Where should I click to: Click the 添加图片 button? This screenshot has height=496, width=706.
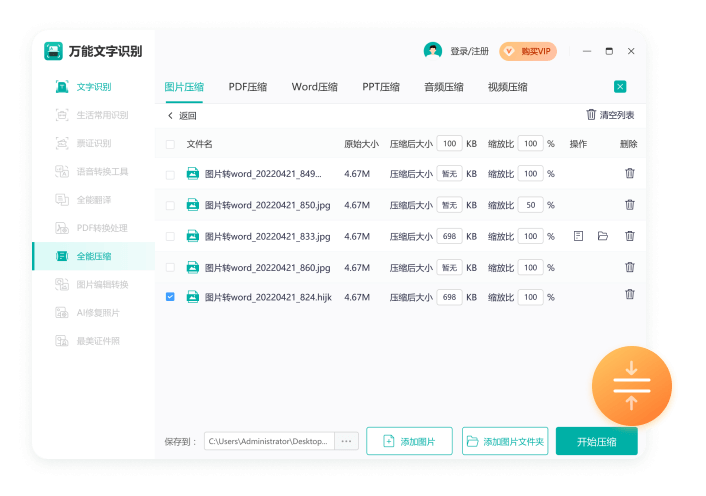409,441
